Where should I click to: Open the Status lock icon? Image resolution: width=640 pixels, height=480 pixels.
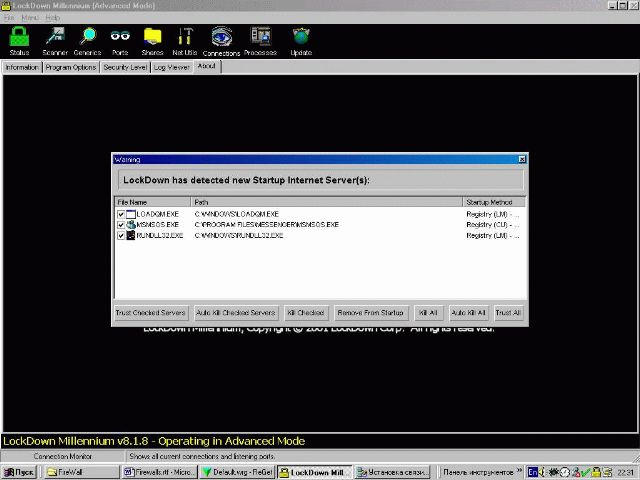pyautogui.click(x=19, y=41)
